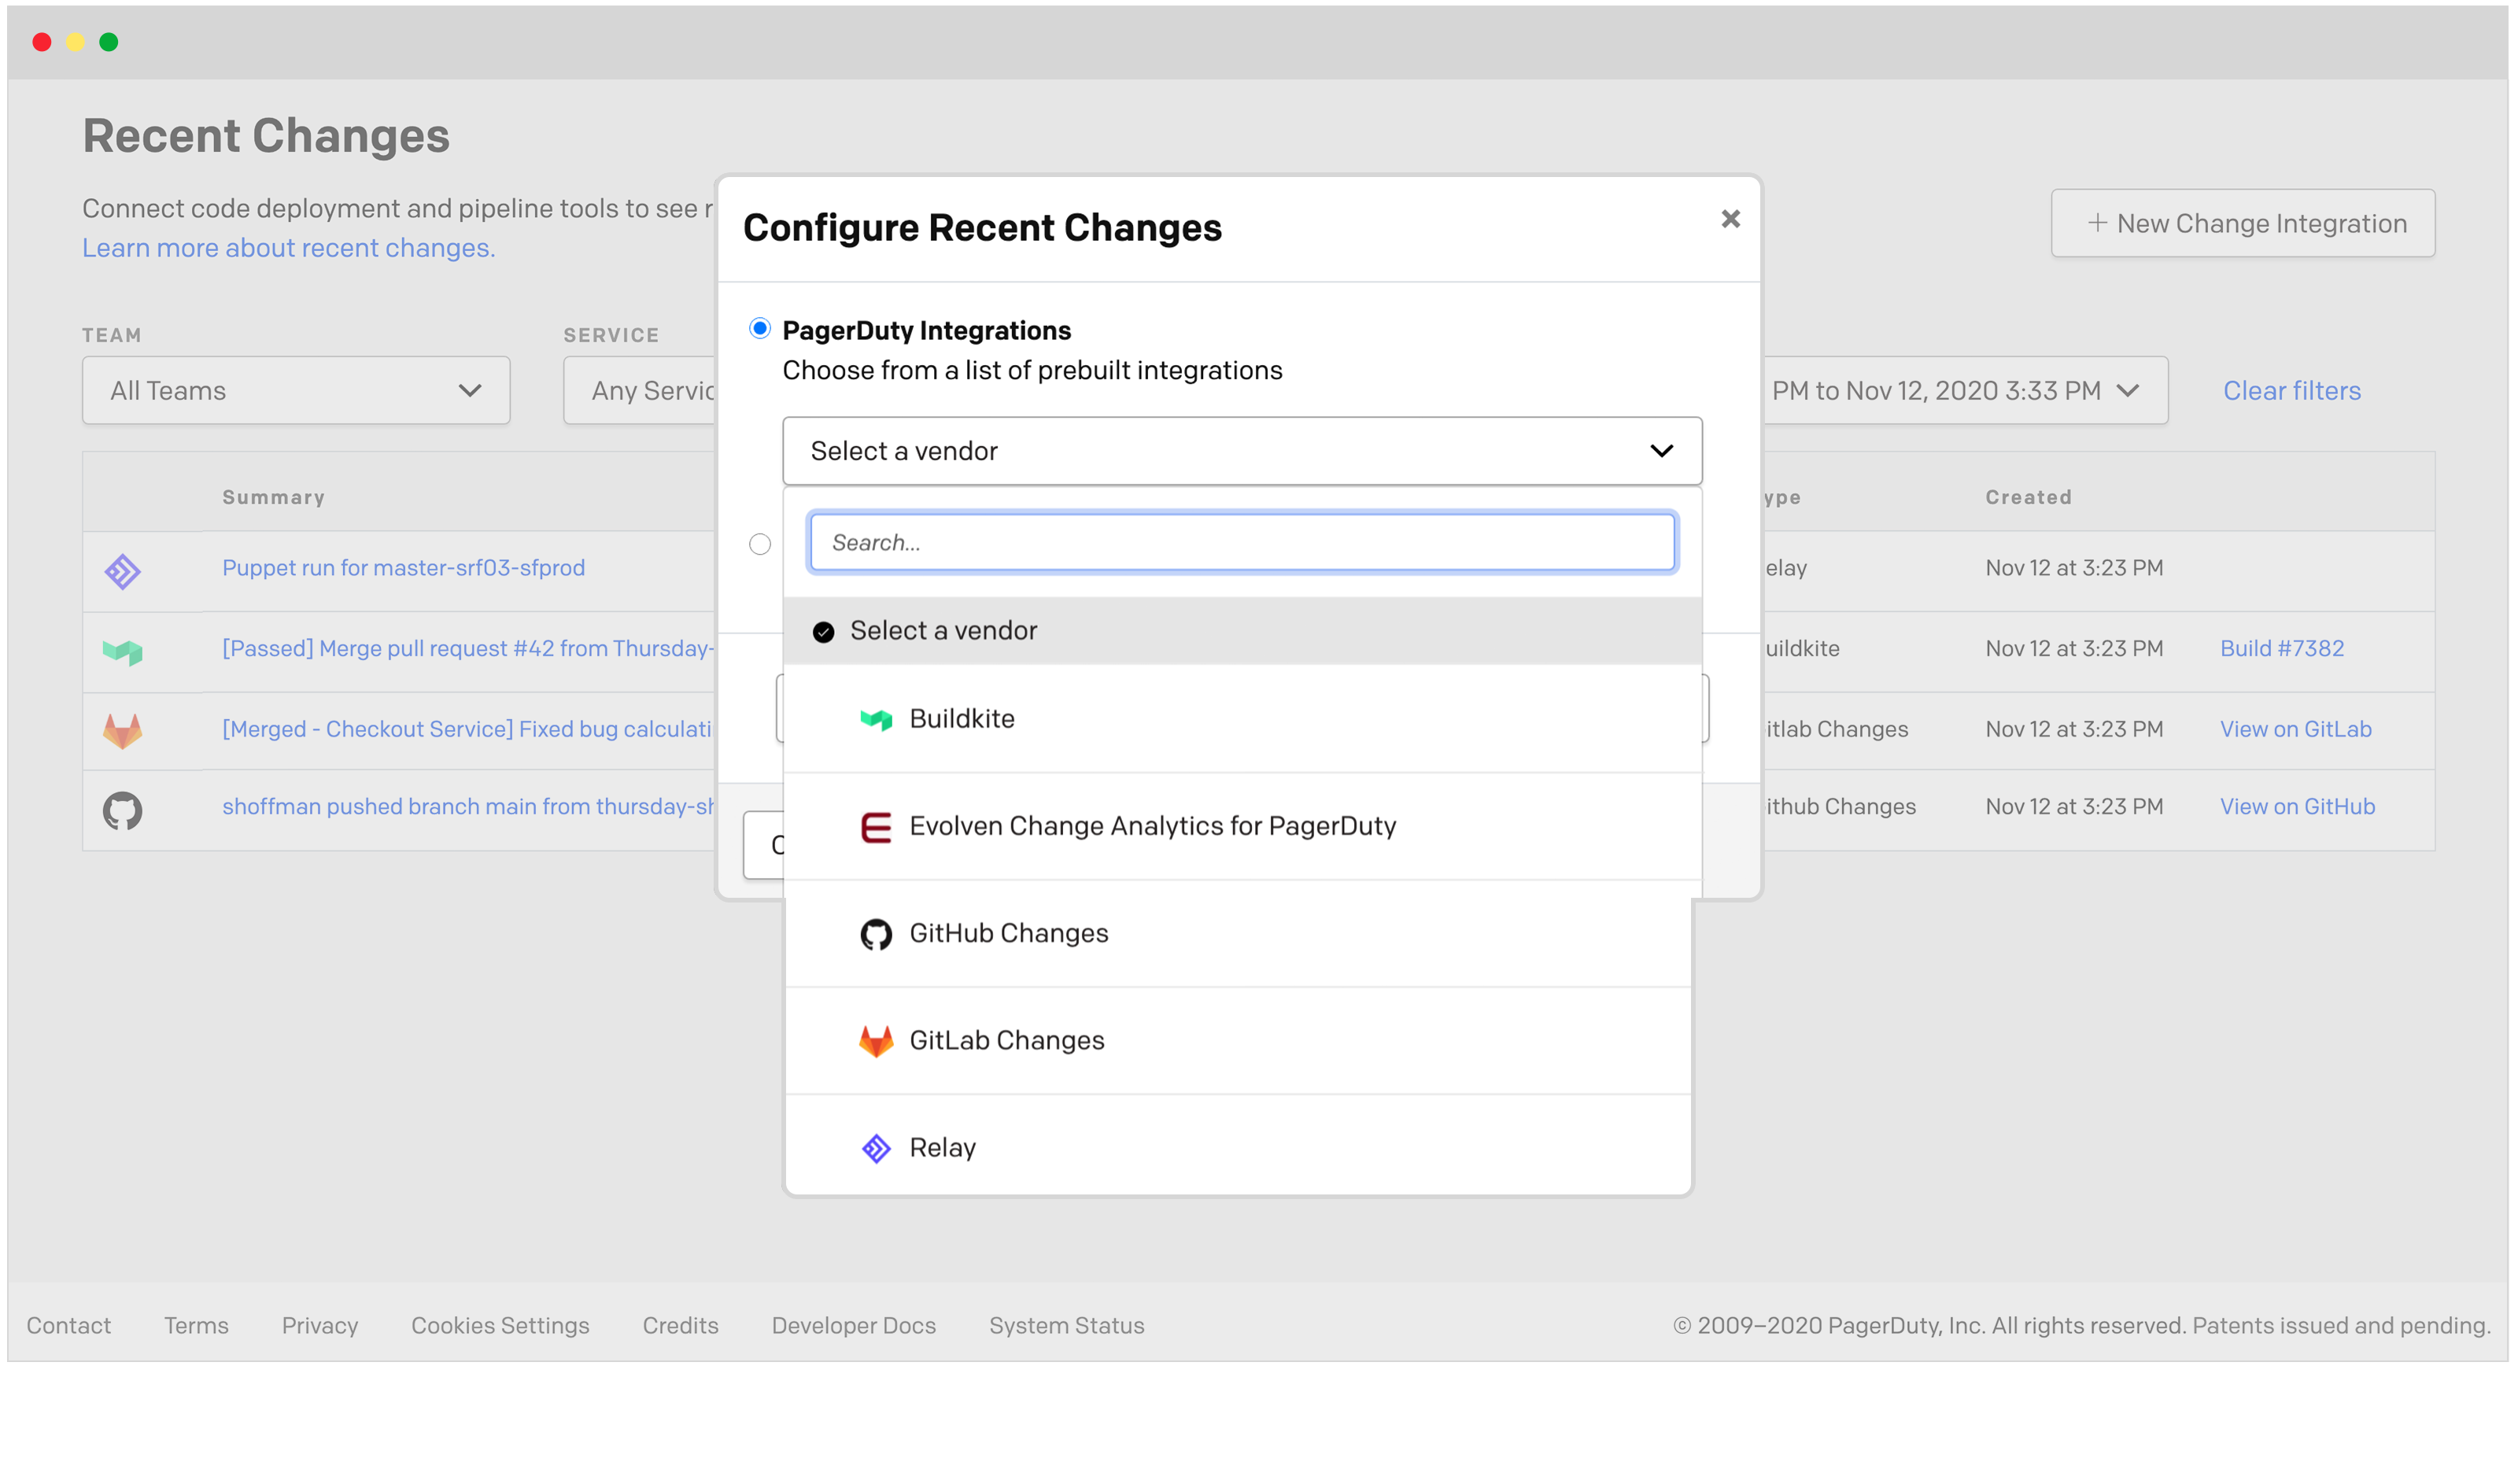
Task: Open Build #7382 link
Action: 2281,649
